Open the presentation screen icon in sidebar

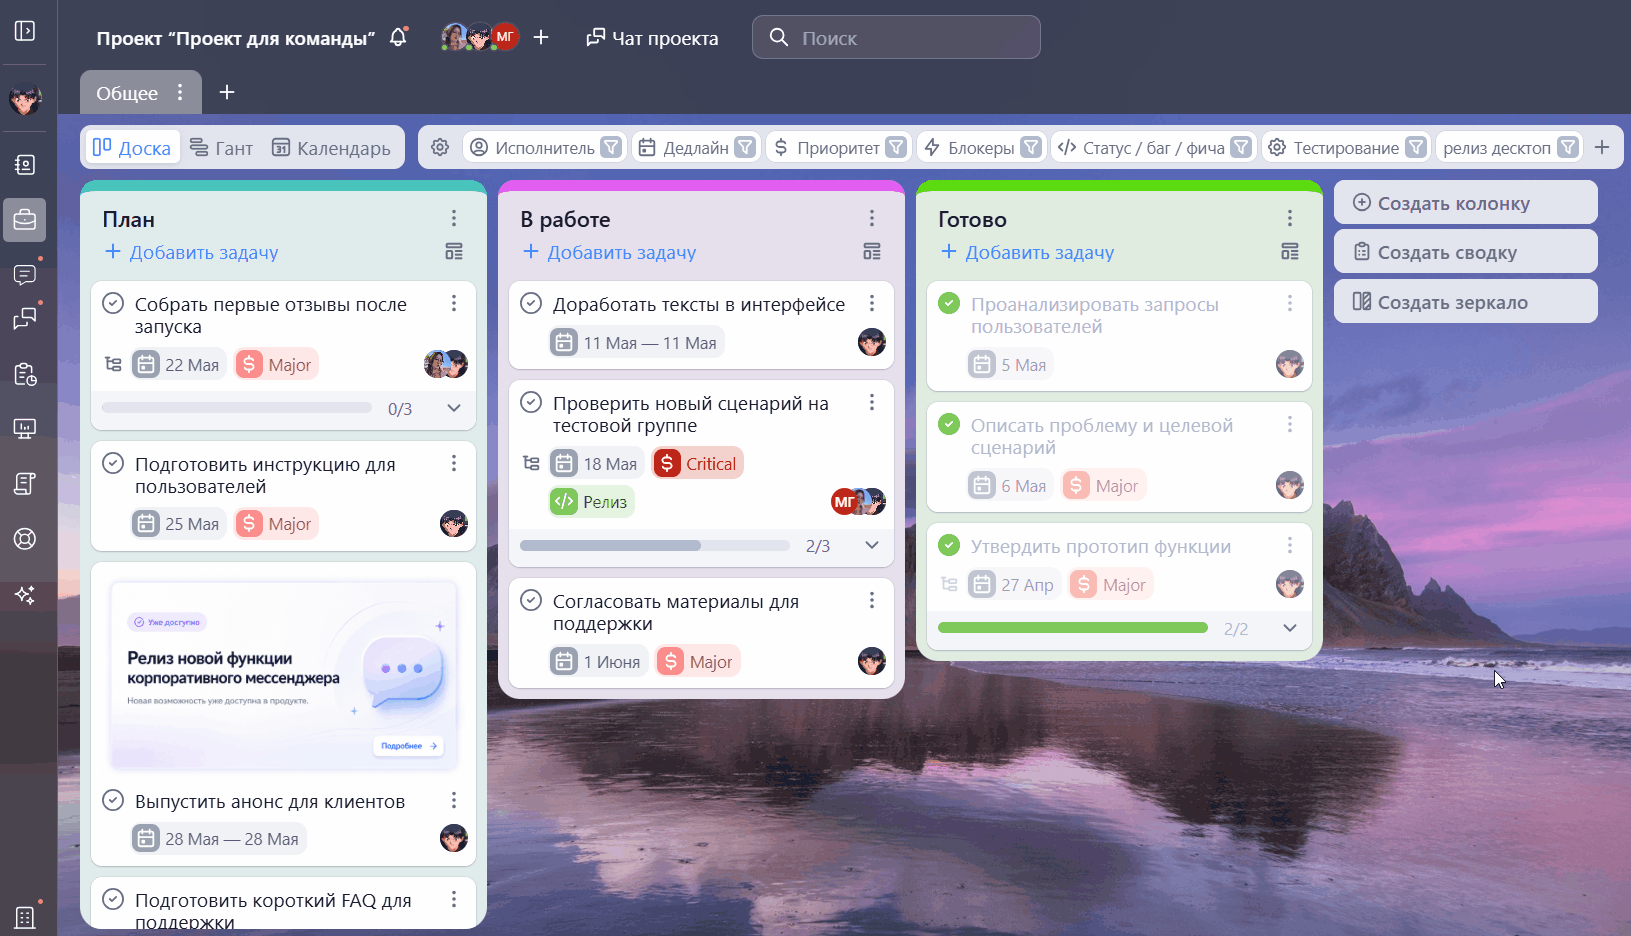click(25, 429)
